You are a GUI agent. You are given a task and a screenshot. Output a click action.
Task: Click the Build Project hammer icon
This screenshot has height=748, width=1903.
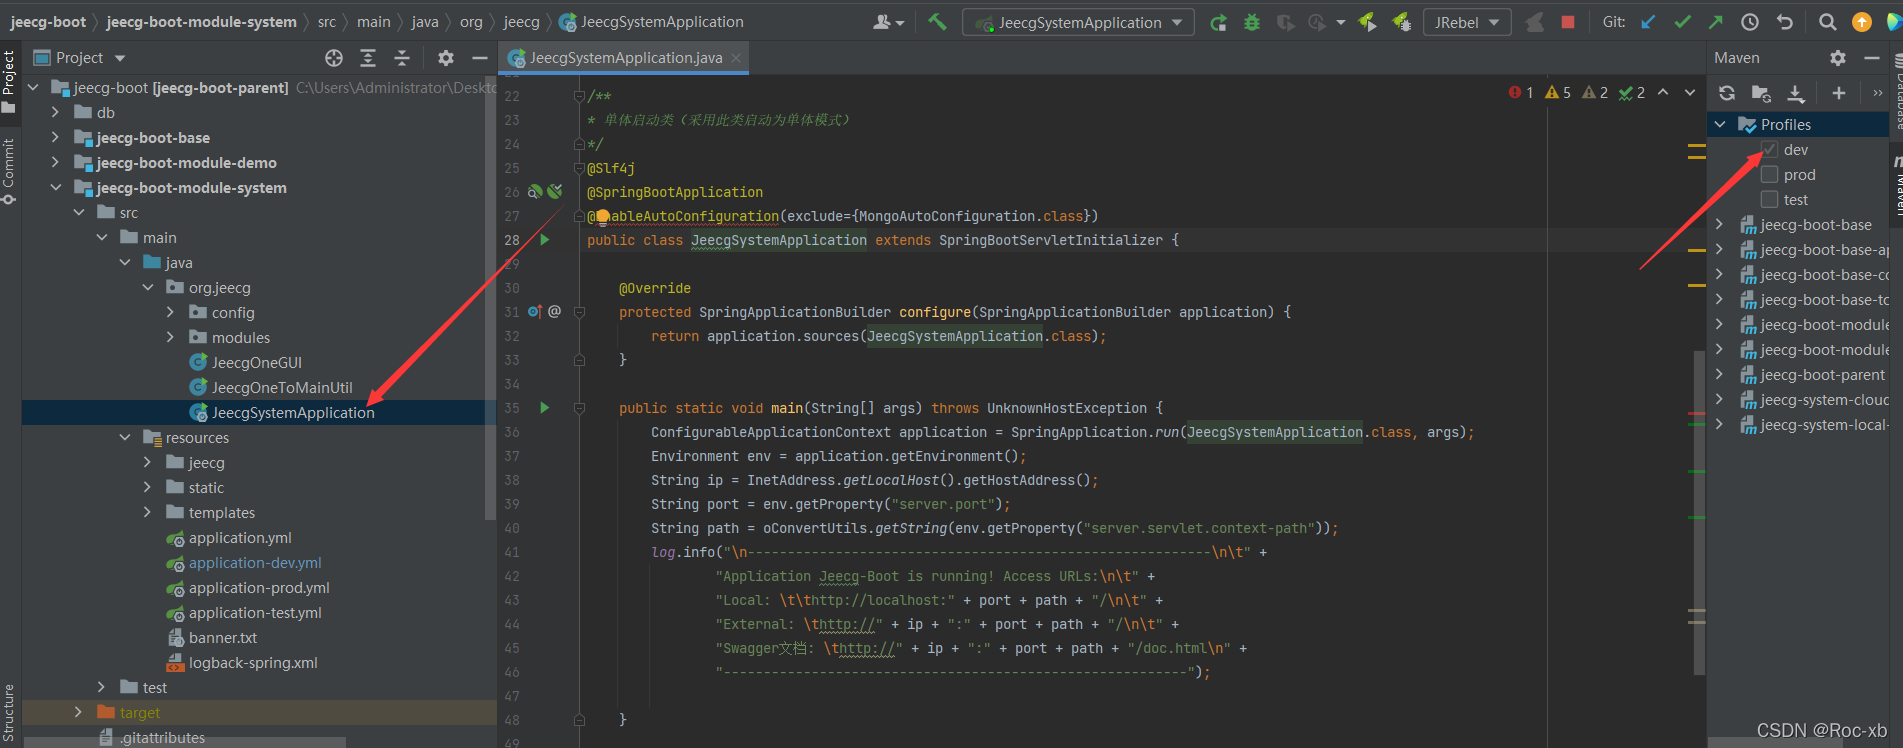937,22
